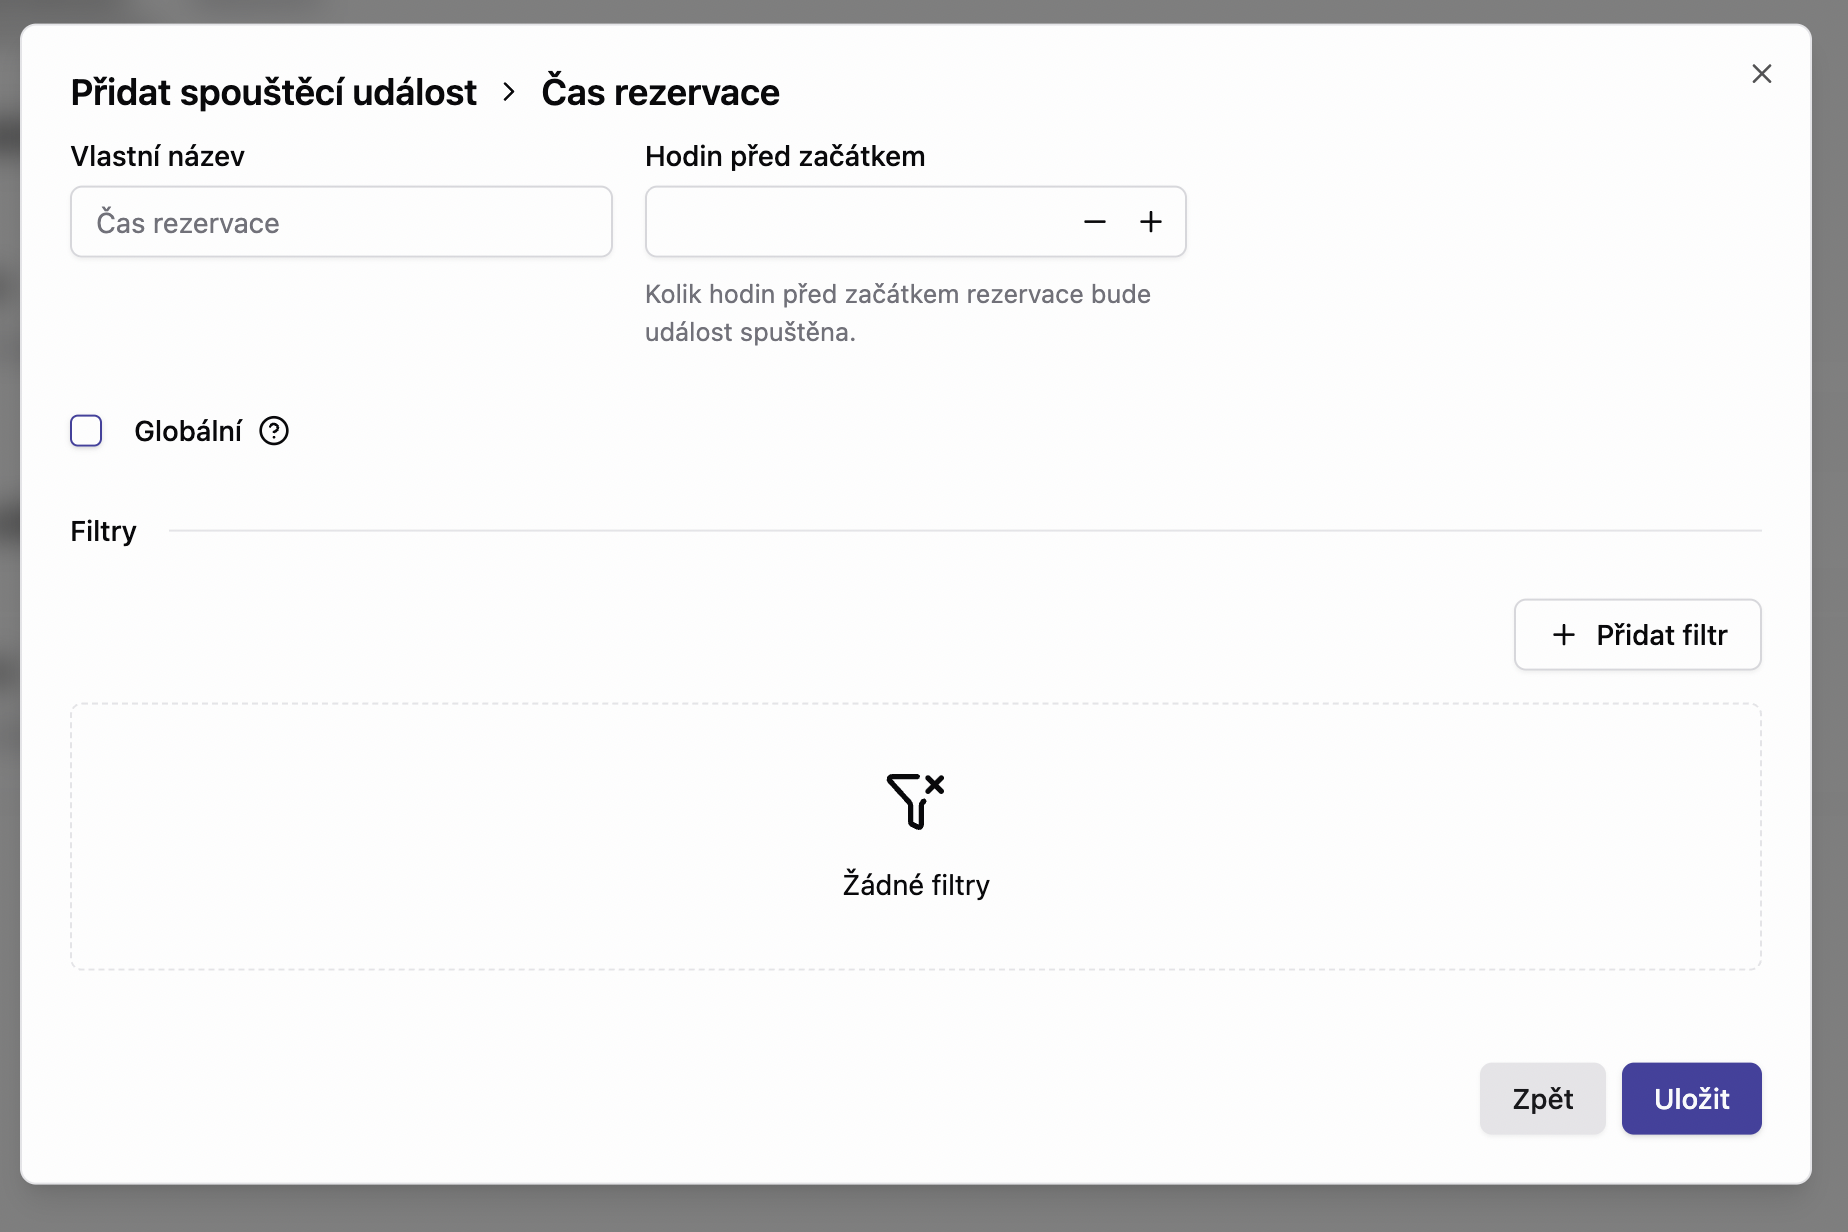The image size is (1848, 1232).
Task: Click the minus icon in hours stepper
Action: [x=1095, y=222]
